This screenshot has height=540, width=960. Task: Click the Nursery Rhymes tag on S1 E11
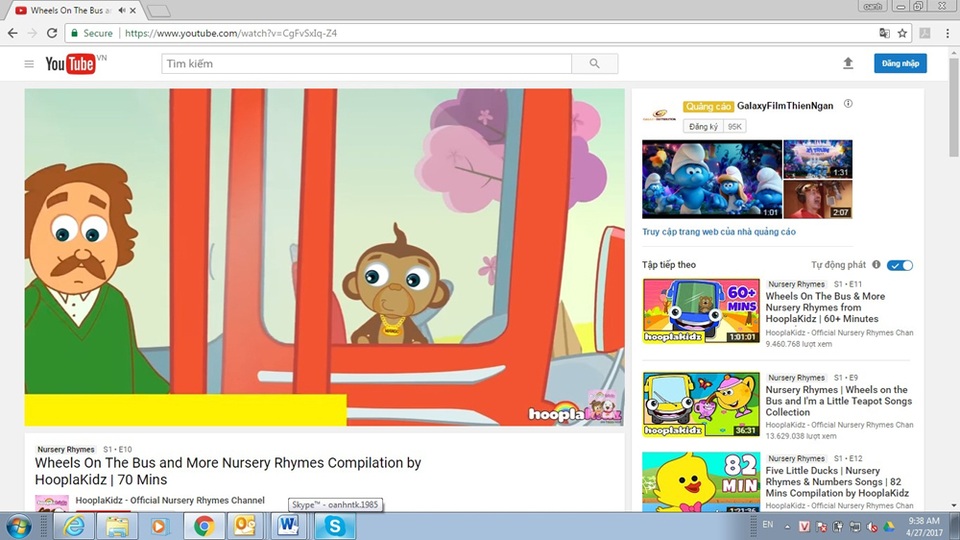pos(796,284)
